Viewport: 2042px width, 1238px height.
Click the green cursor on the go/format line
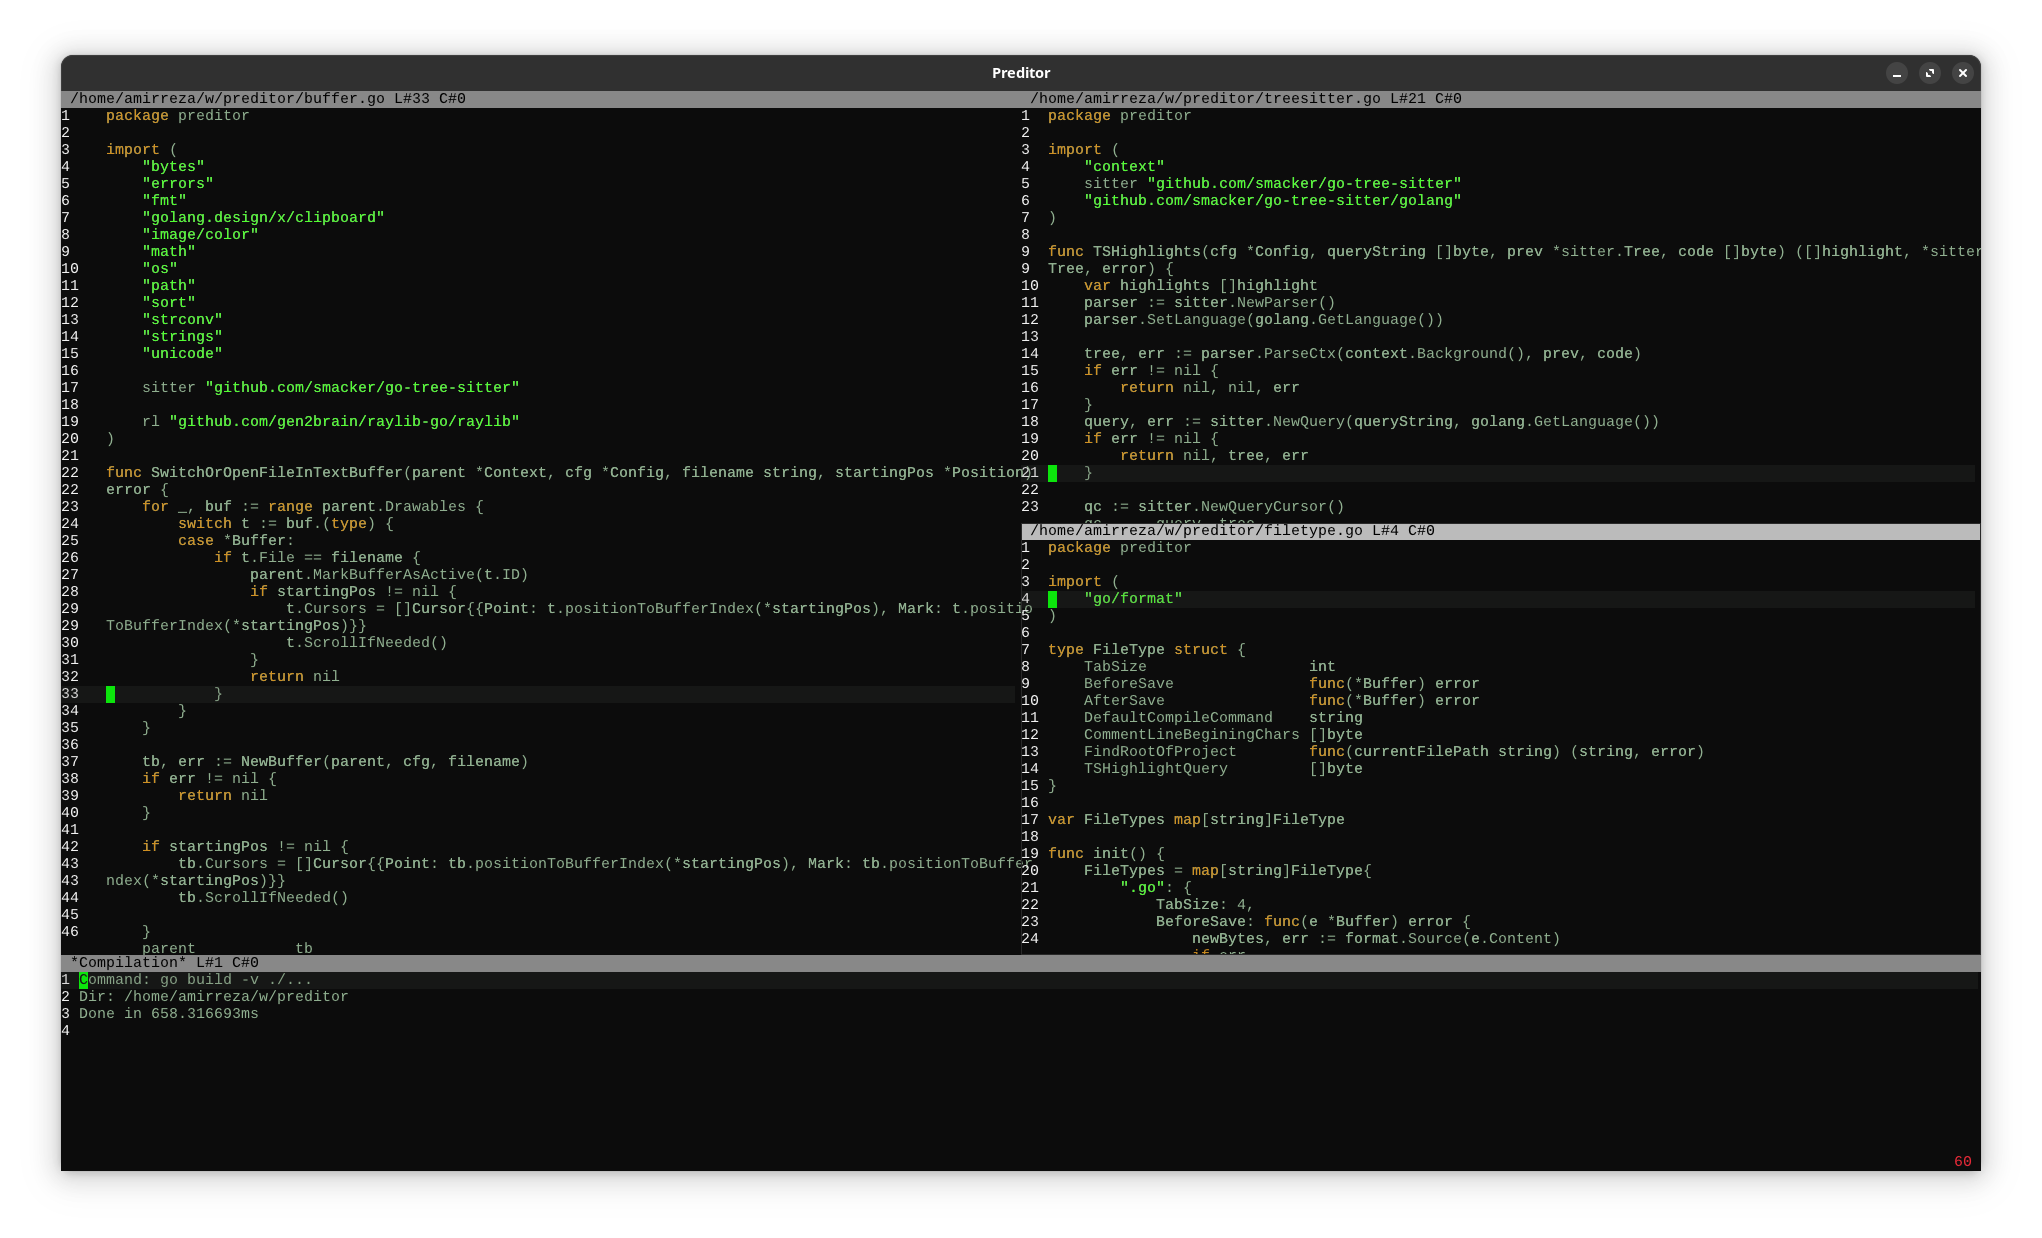[1052, 599]
